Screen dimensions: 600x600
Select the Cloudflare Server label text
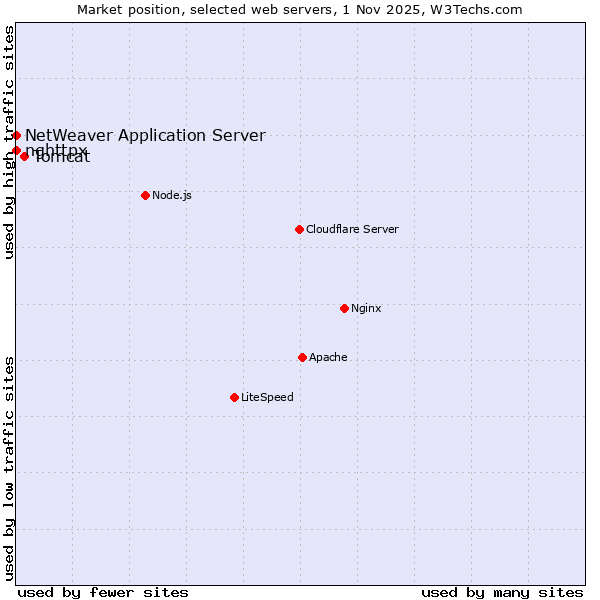(x=352, y=229)
